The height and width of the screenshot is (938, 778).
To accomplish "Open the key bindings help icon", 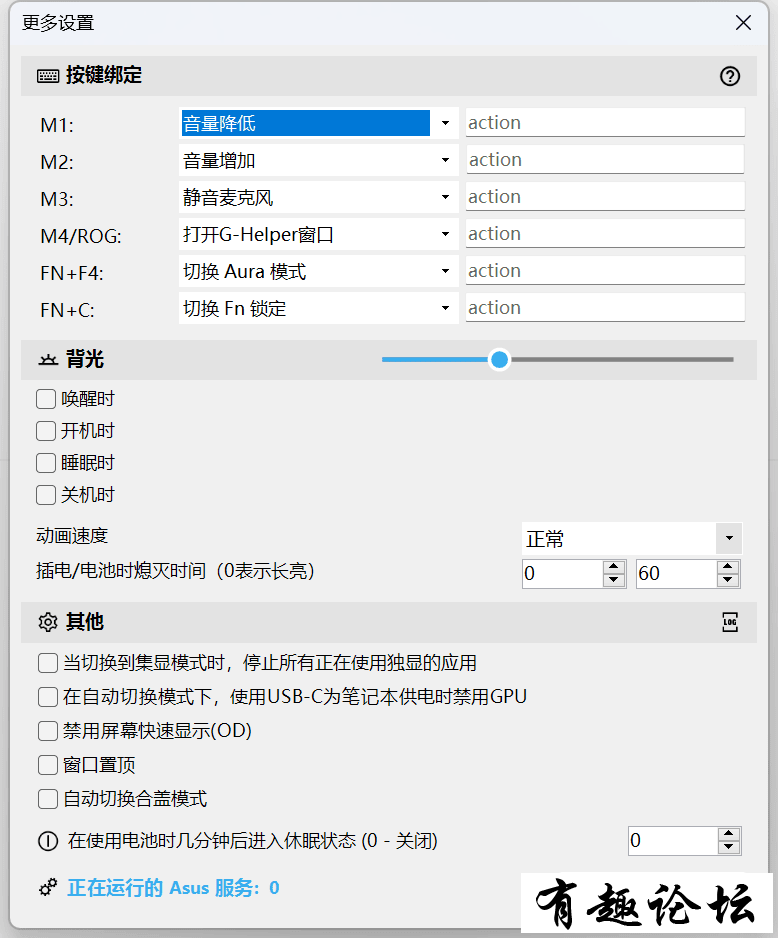I will pos(730,76).
